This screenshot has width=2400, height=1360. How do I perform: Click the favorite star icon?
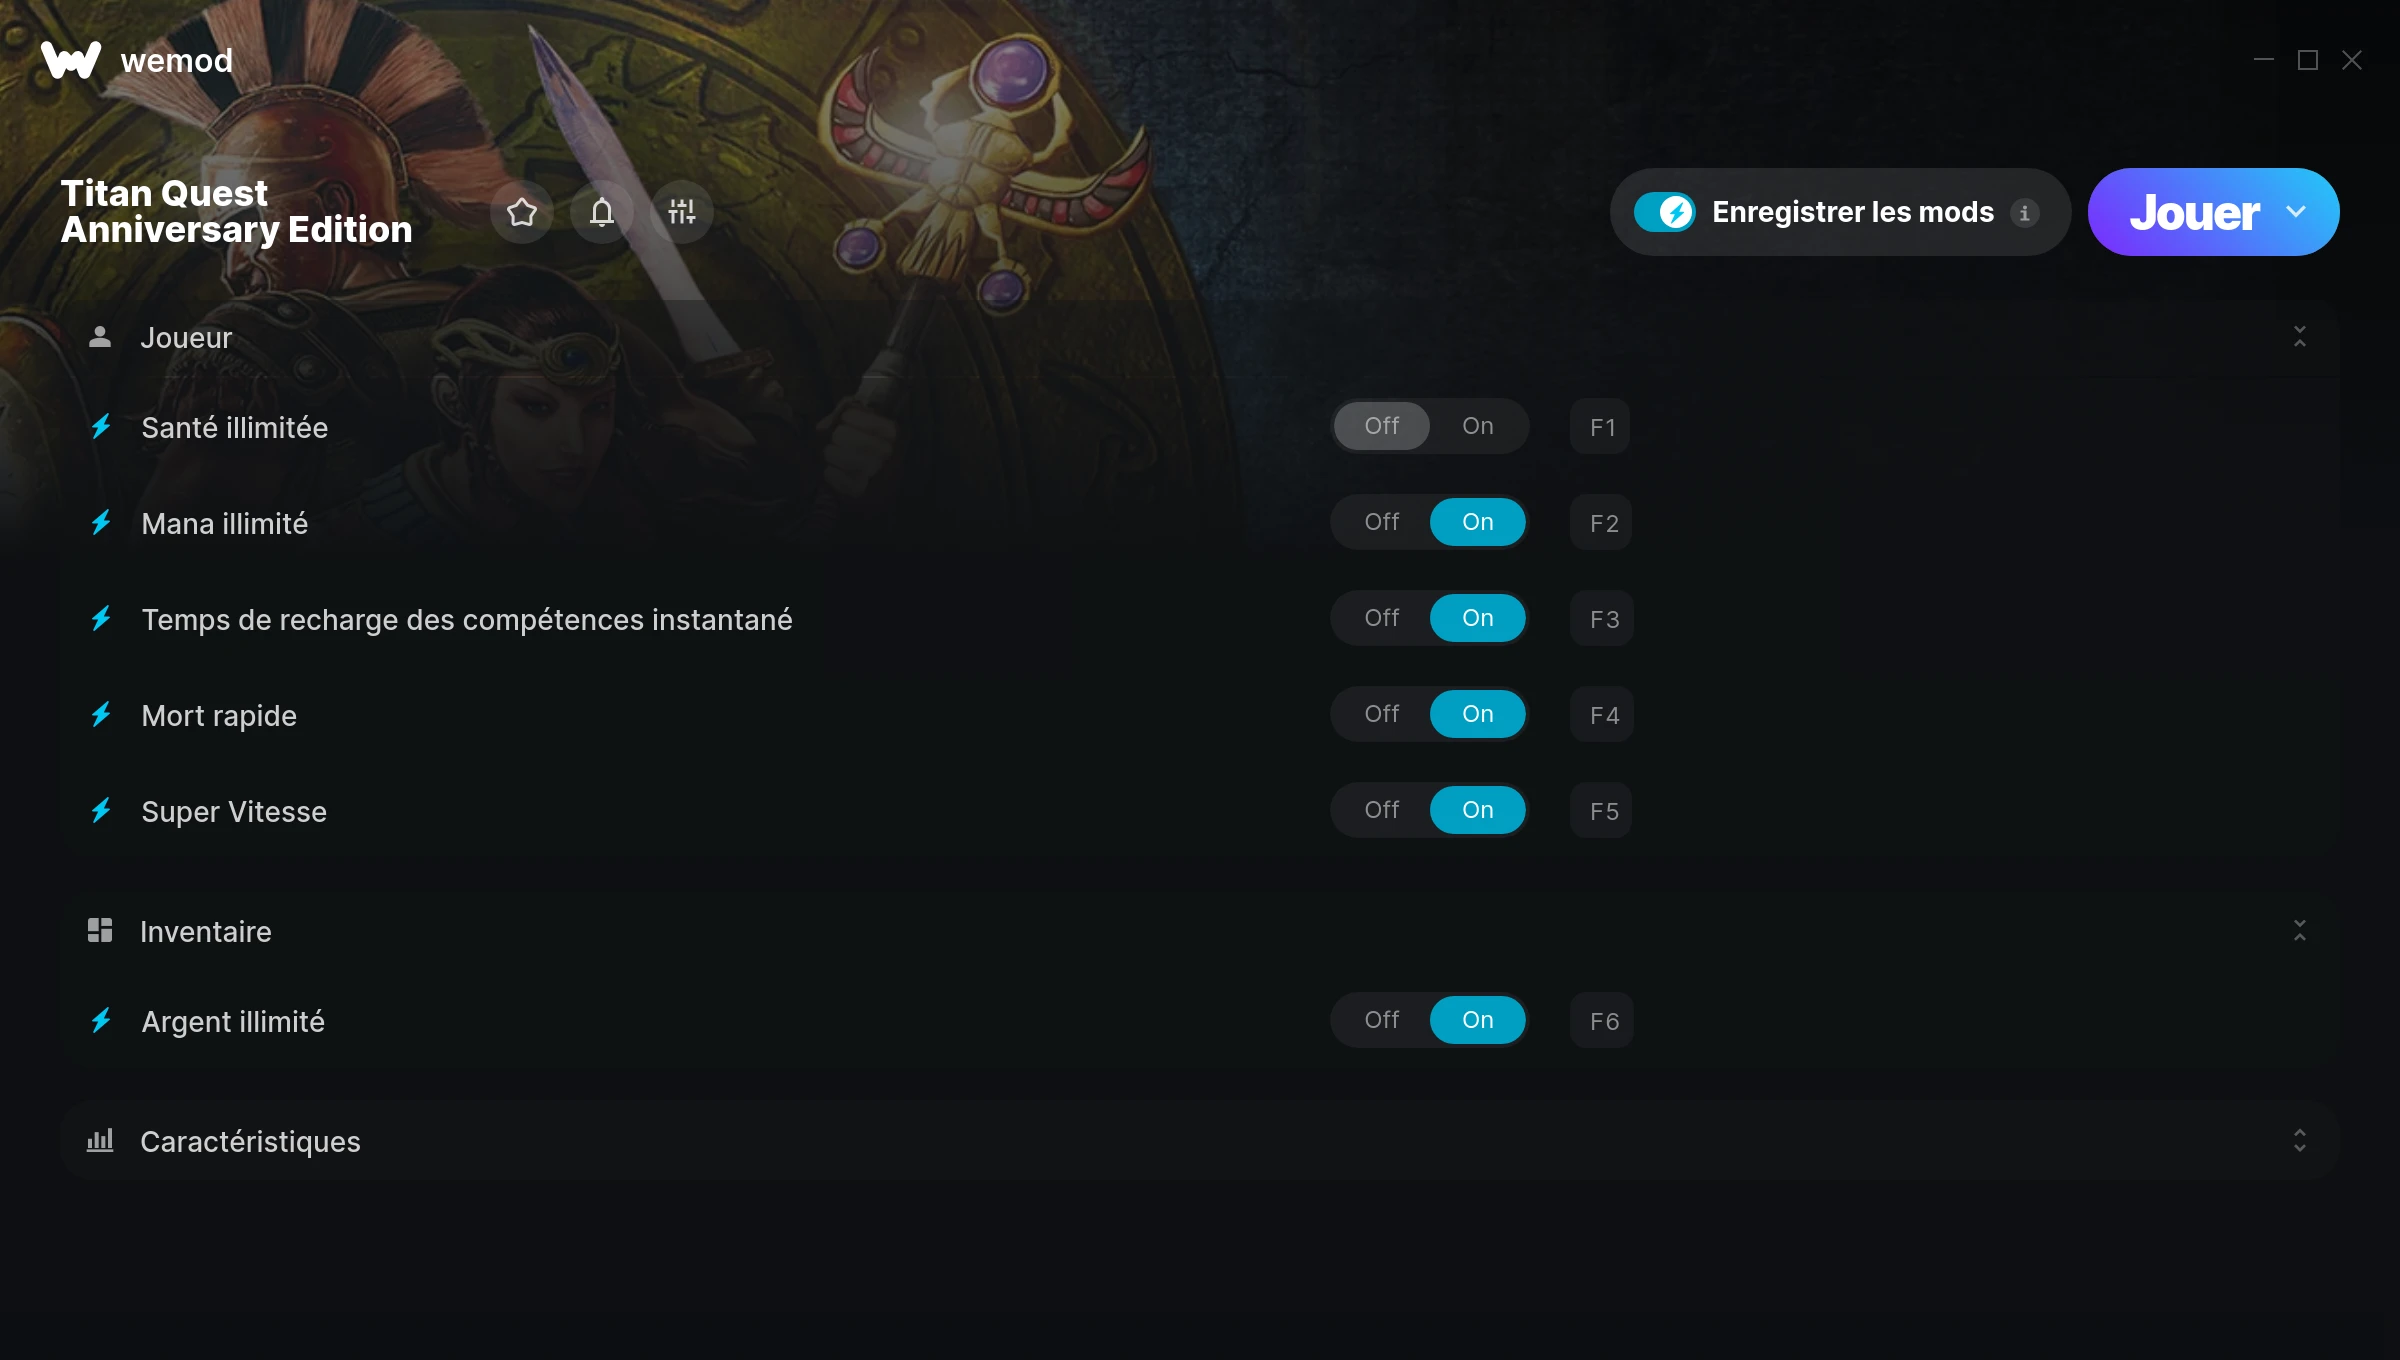tap(522, 212)
